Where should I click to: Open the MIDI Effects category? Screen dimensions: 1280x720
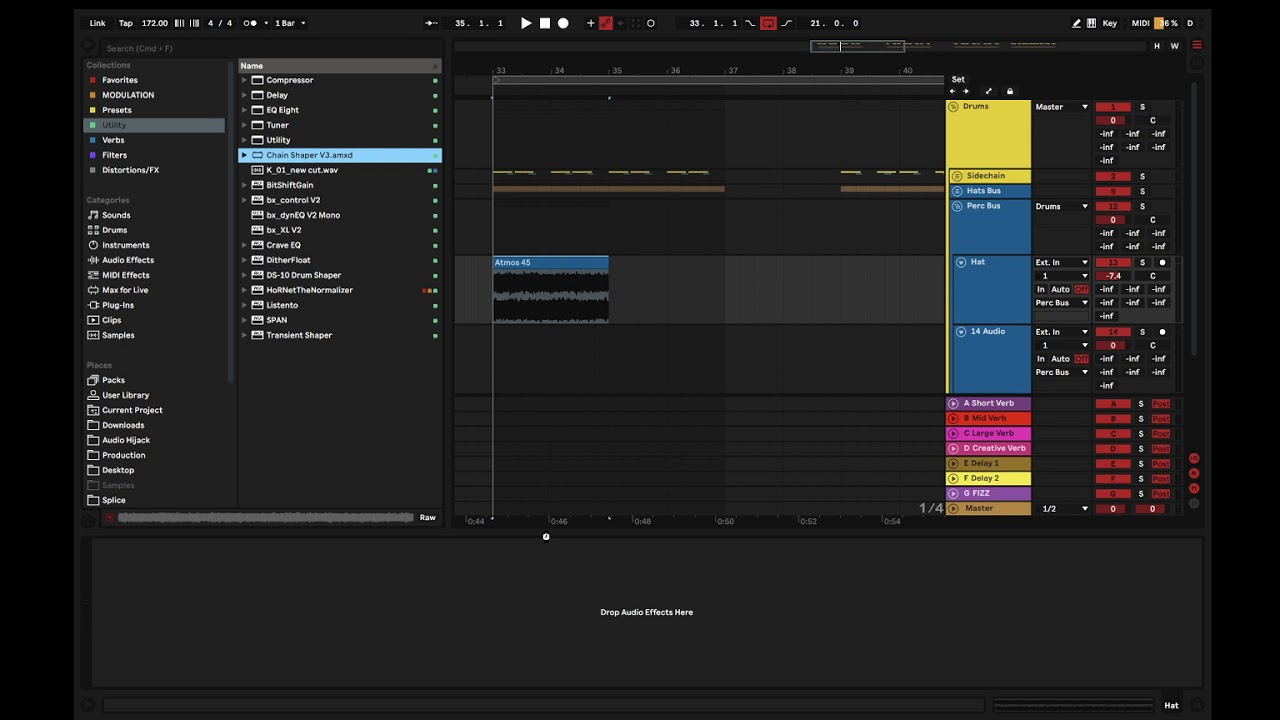[x=125, y=275]
